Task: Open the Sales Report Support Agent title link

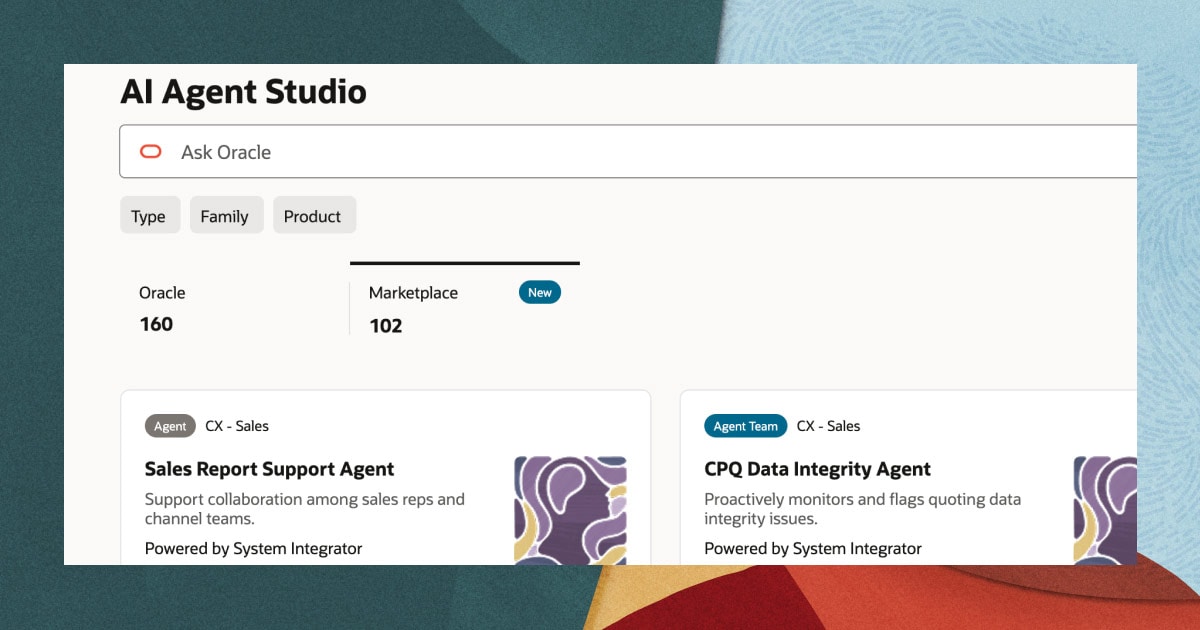Action: [269, 468]
